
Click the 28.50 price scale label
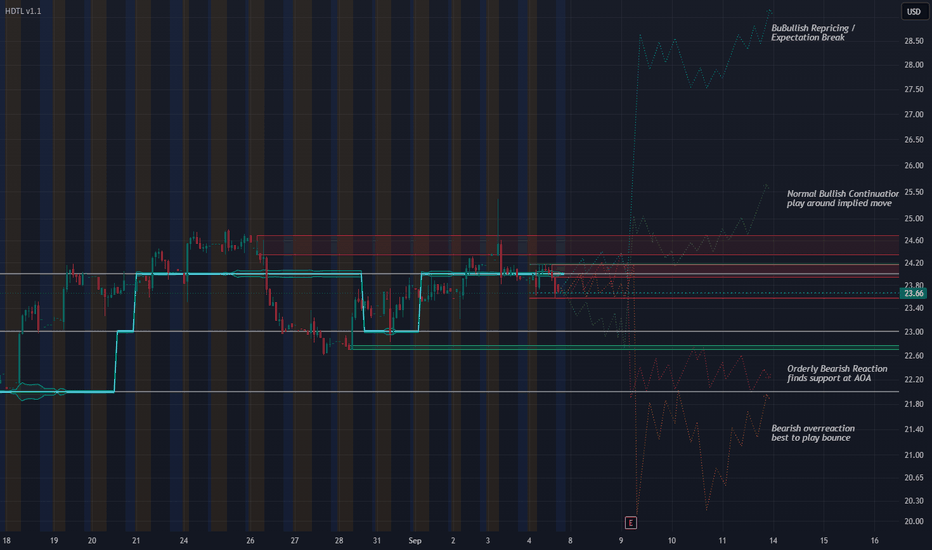point(914,41)
